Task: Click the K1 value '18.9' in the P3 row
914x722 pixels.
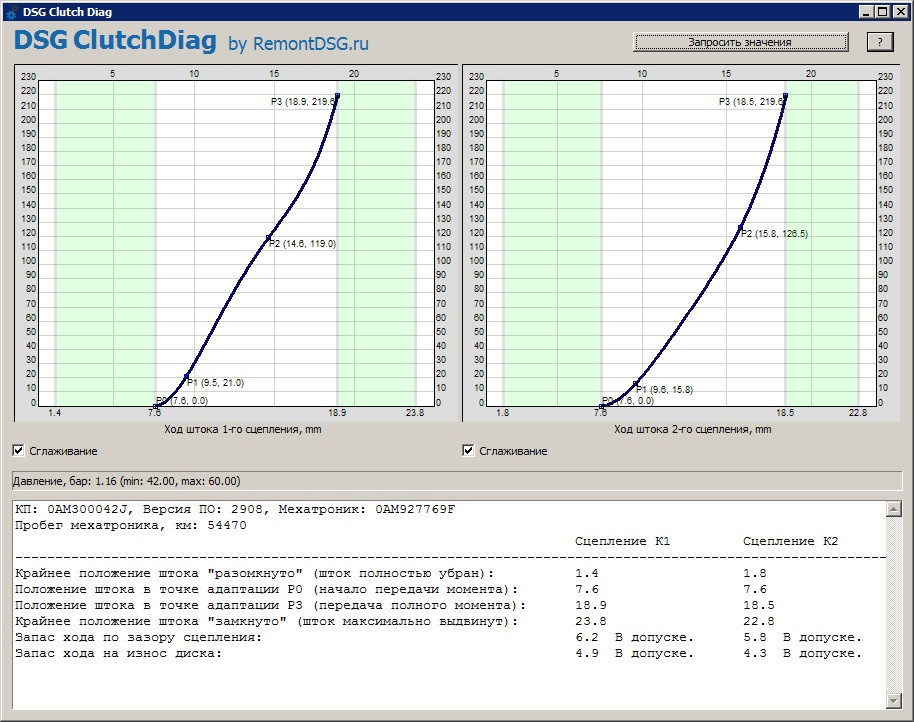Action: 591,605
